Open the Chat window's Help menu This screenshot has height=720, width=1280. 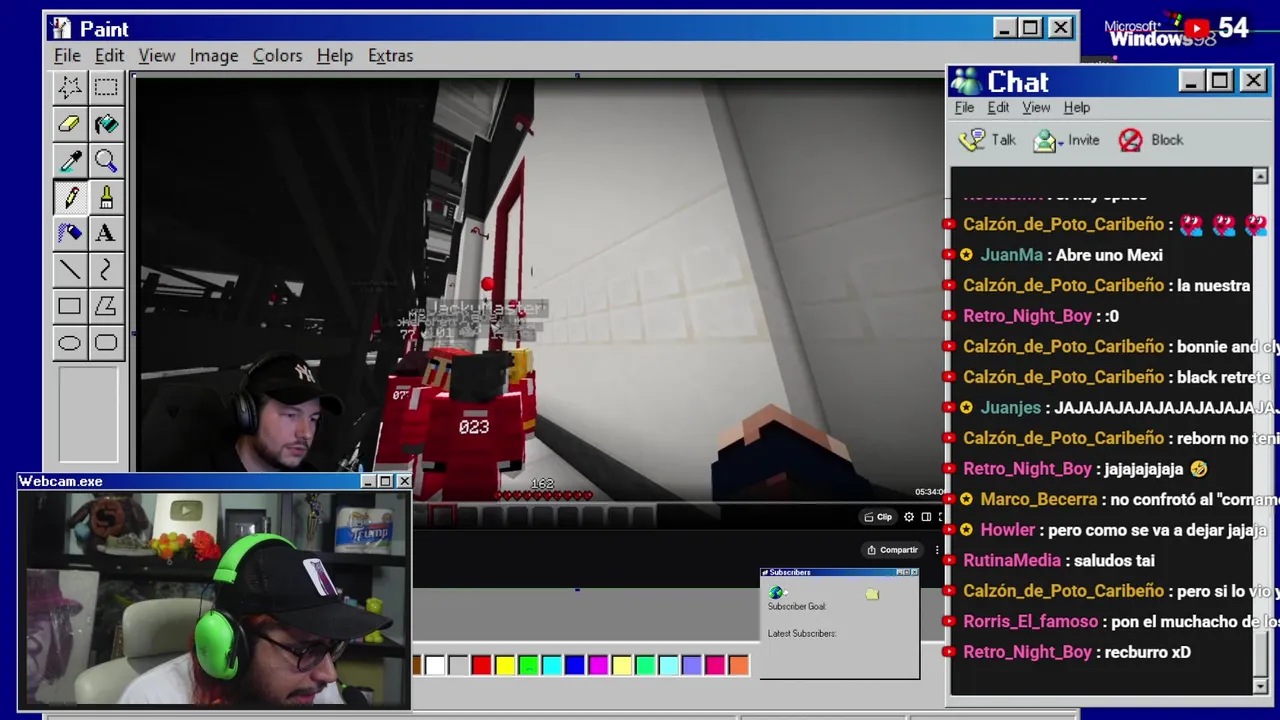1076,108
